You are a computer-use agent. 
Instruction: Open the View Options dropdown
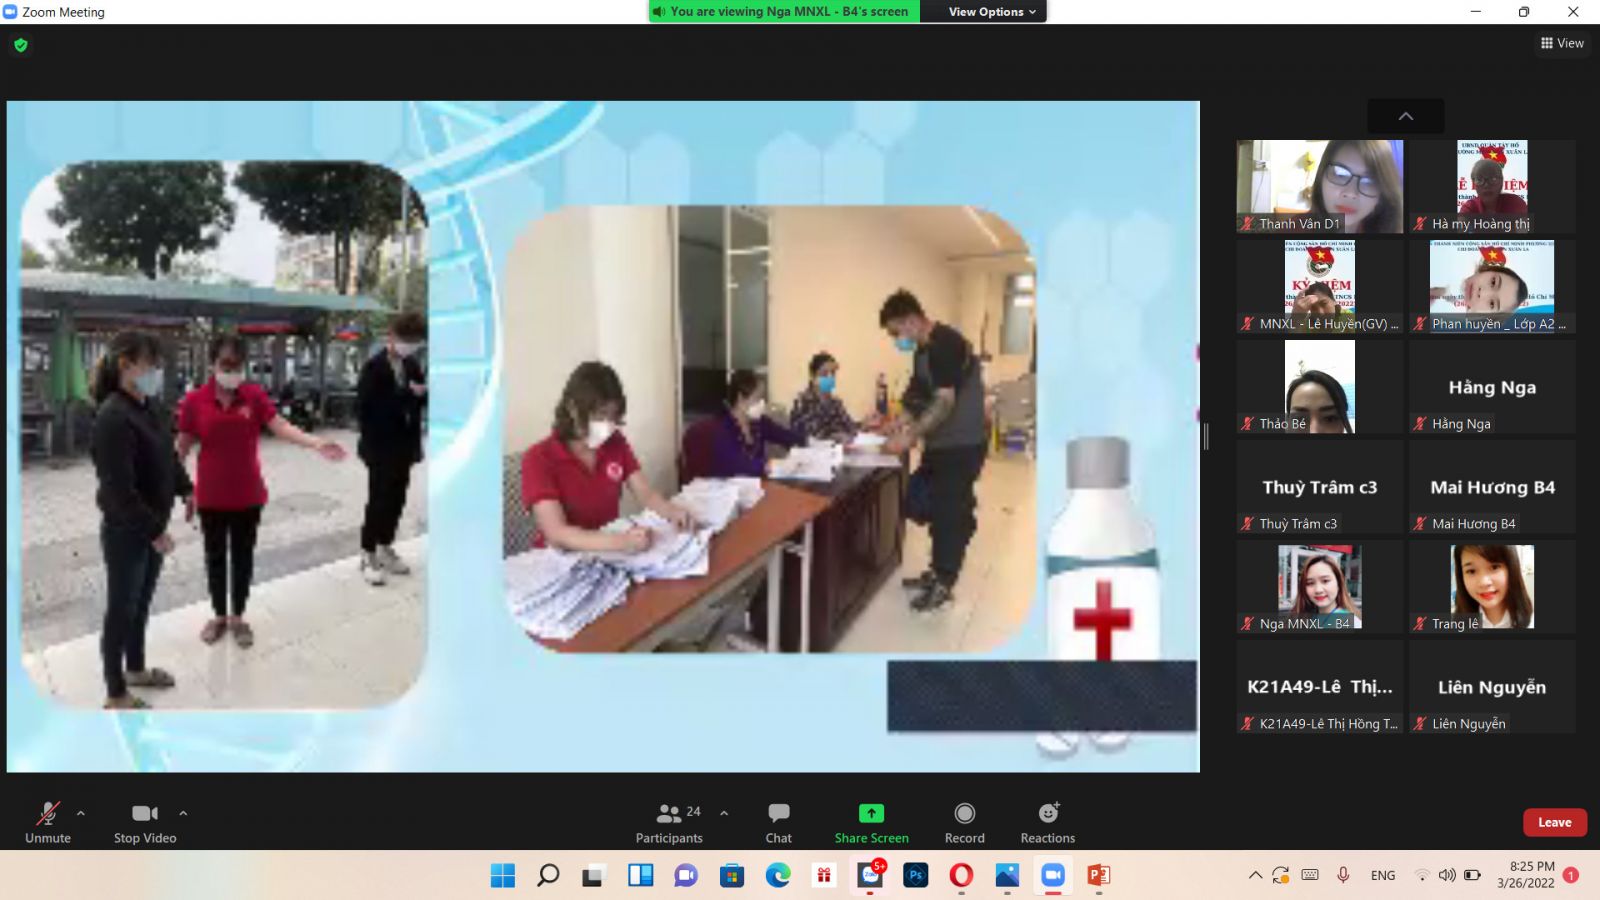(991, 12)
